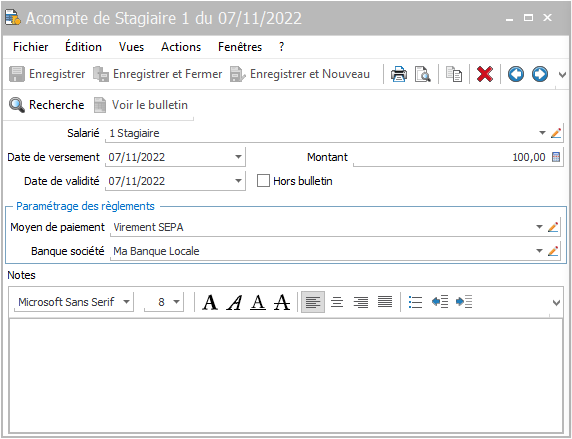Open print preview magnifier icon
The width and height of the screenshot is (572, 439).
click(422, 74)
